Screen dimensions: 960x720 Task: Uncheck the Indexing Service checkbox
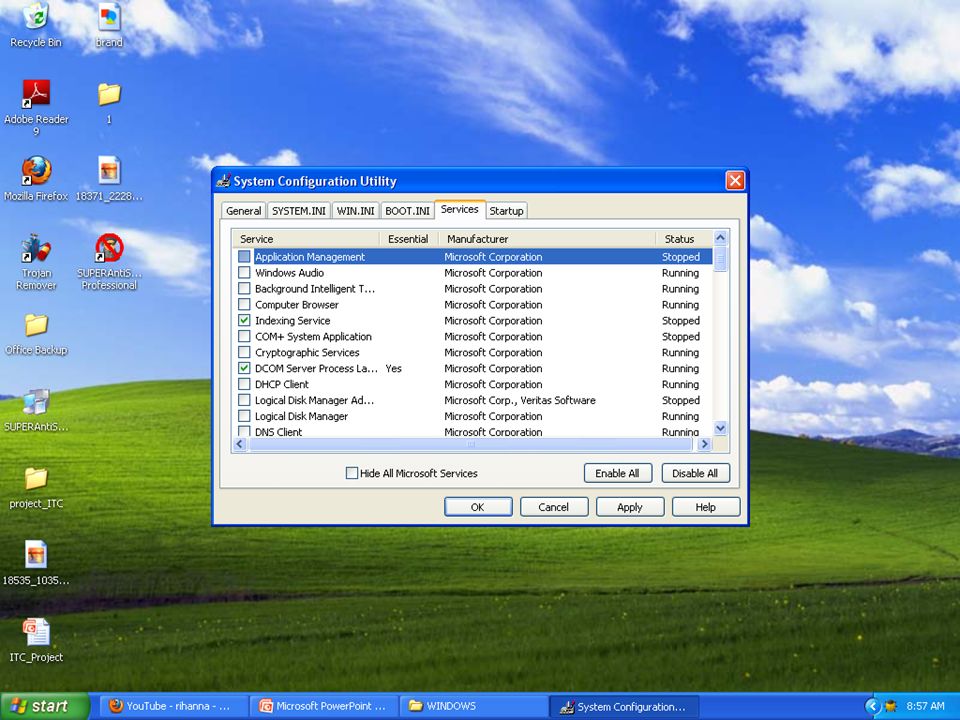pos(244,320)
